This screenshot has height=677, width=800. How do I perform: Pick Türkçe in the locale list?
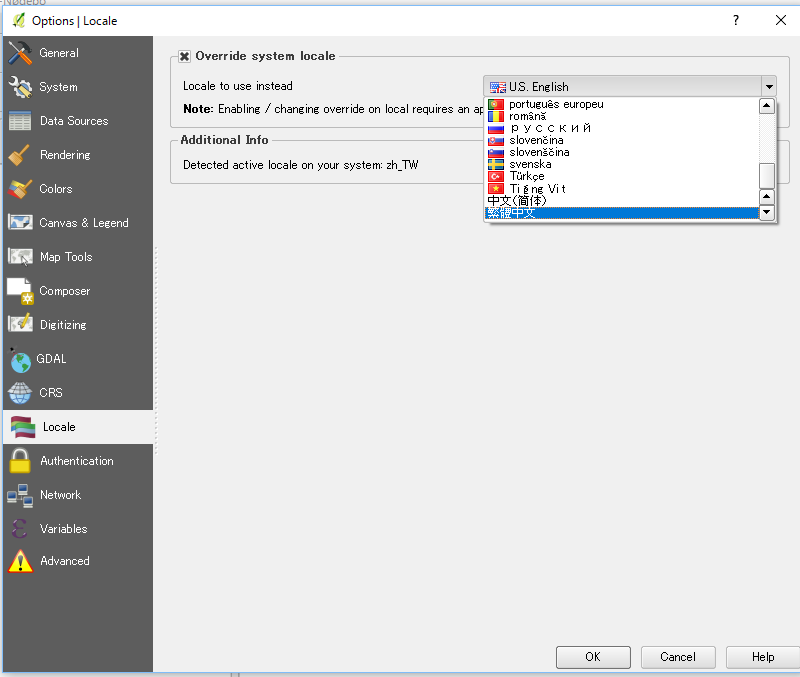[622, 177]
